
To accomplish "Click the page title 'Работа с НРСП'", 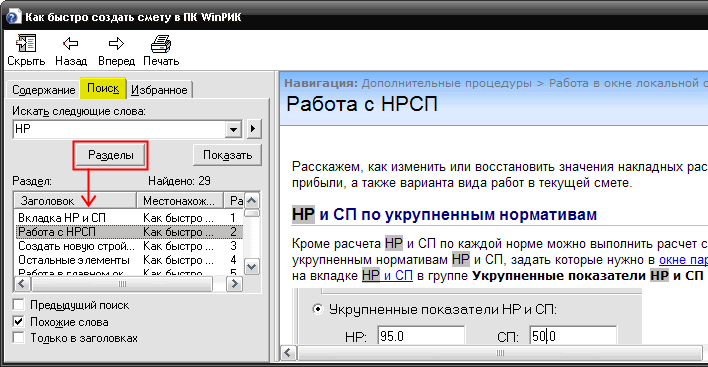I will click(x=362, y=104).
